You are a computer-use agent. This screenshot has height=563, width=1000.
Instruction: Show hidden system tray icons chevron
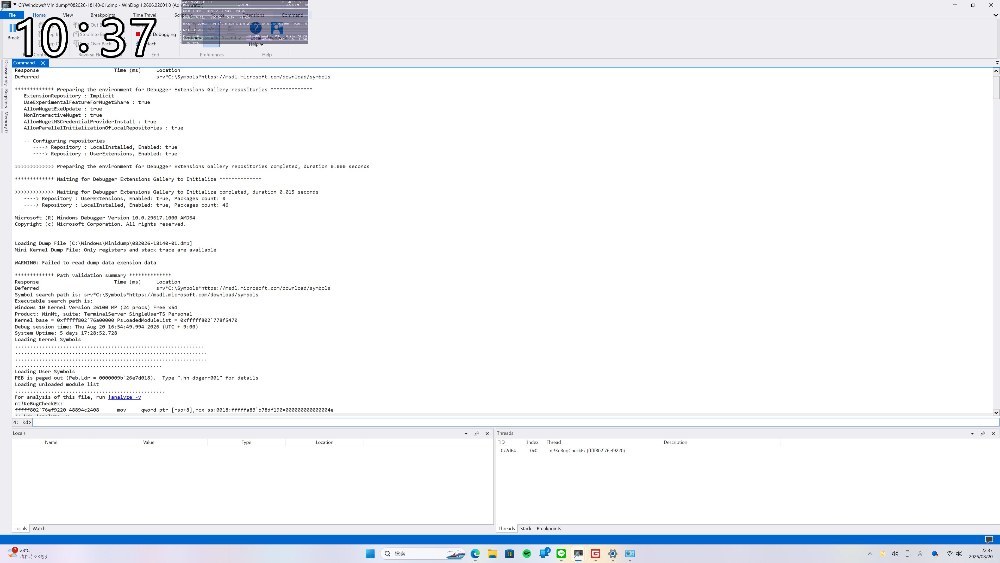coord(870,554)
